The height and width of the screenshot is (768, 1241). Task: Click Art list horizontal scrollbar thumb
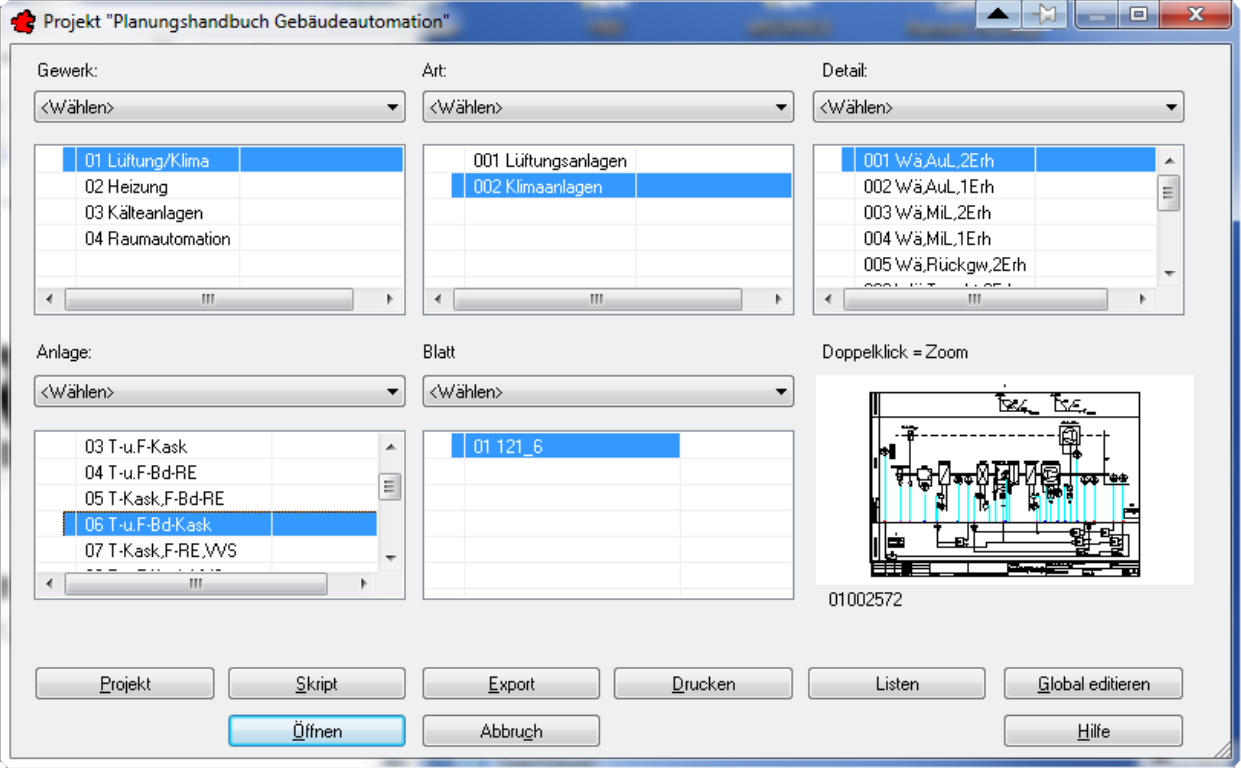click(x=598, y=298)
